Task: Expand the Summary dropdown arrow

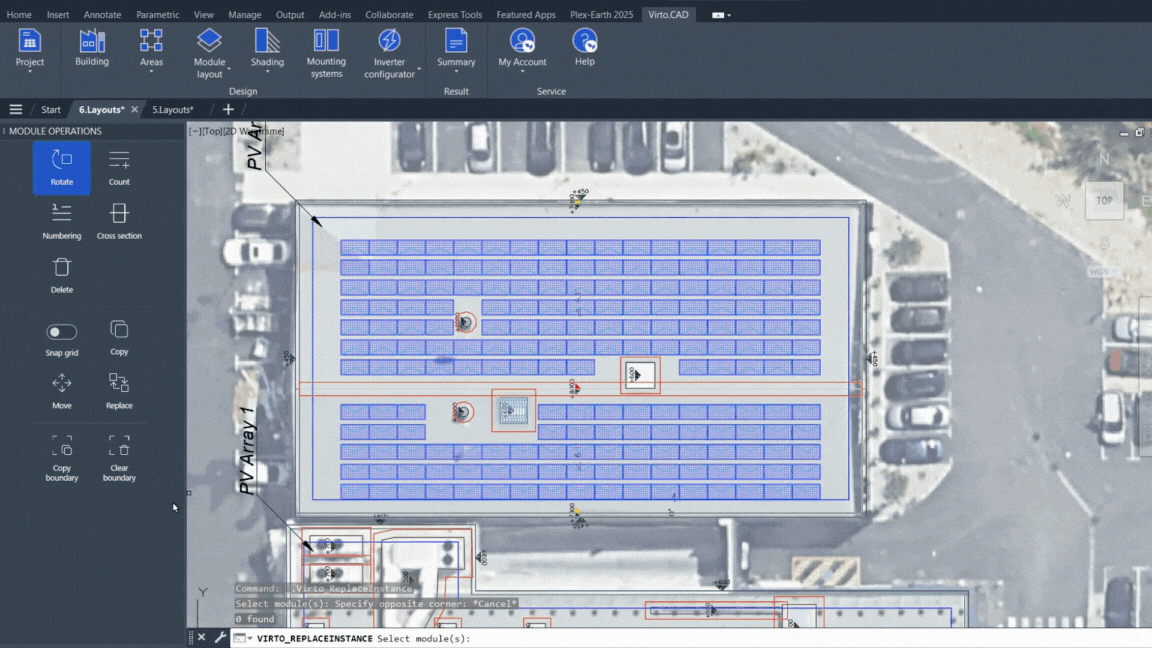Action: [456, 72]
